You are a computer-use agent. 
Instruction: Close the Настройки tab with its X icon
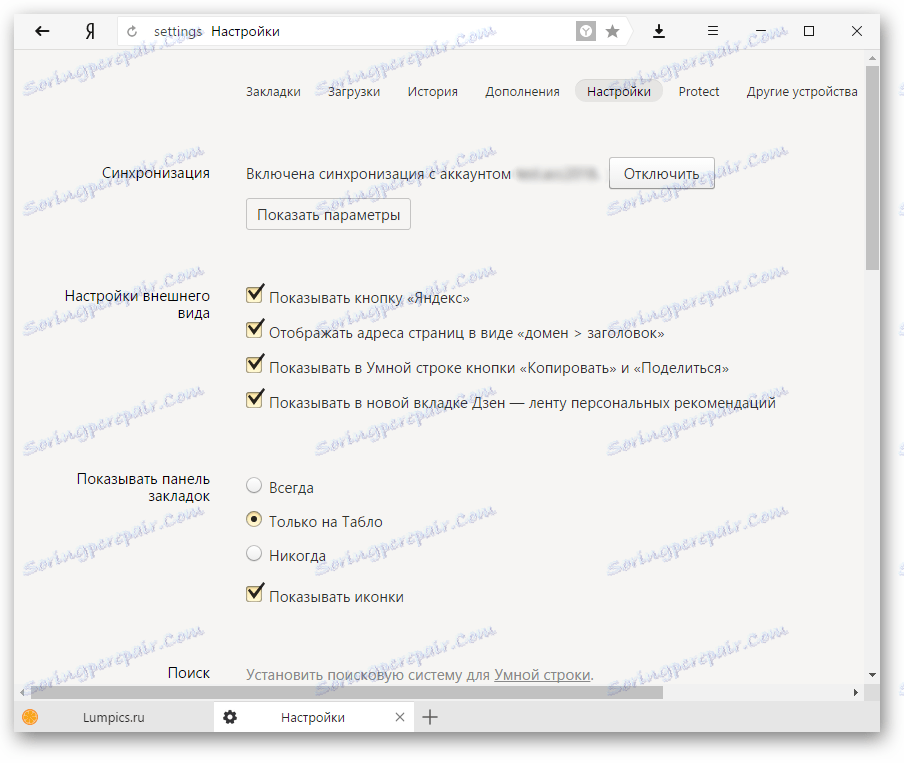[399, 717]
